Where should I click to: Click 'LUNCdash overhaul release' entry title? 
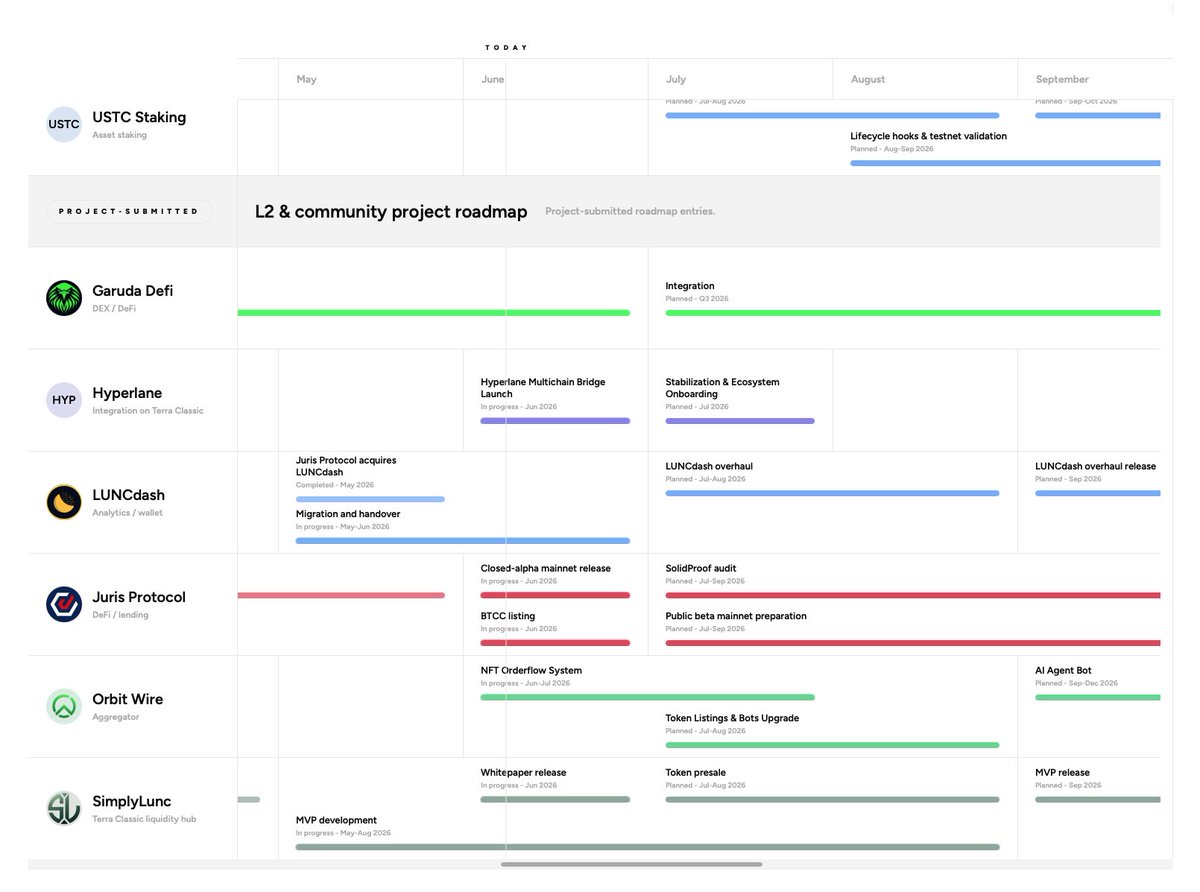pyautogui.click(x=1096, y=466)
